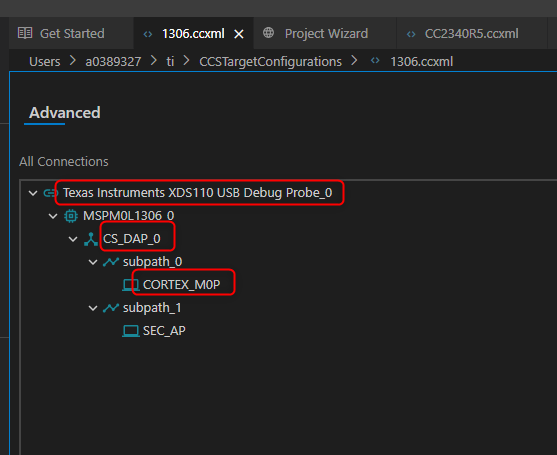Click the subpath_0 path icon
Viewport: 557px width, 455px height.
pos(110,262)
